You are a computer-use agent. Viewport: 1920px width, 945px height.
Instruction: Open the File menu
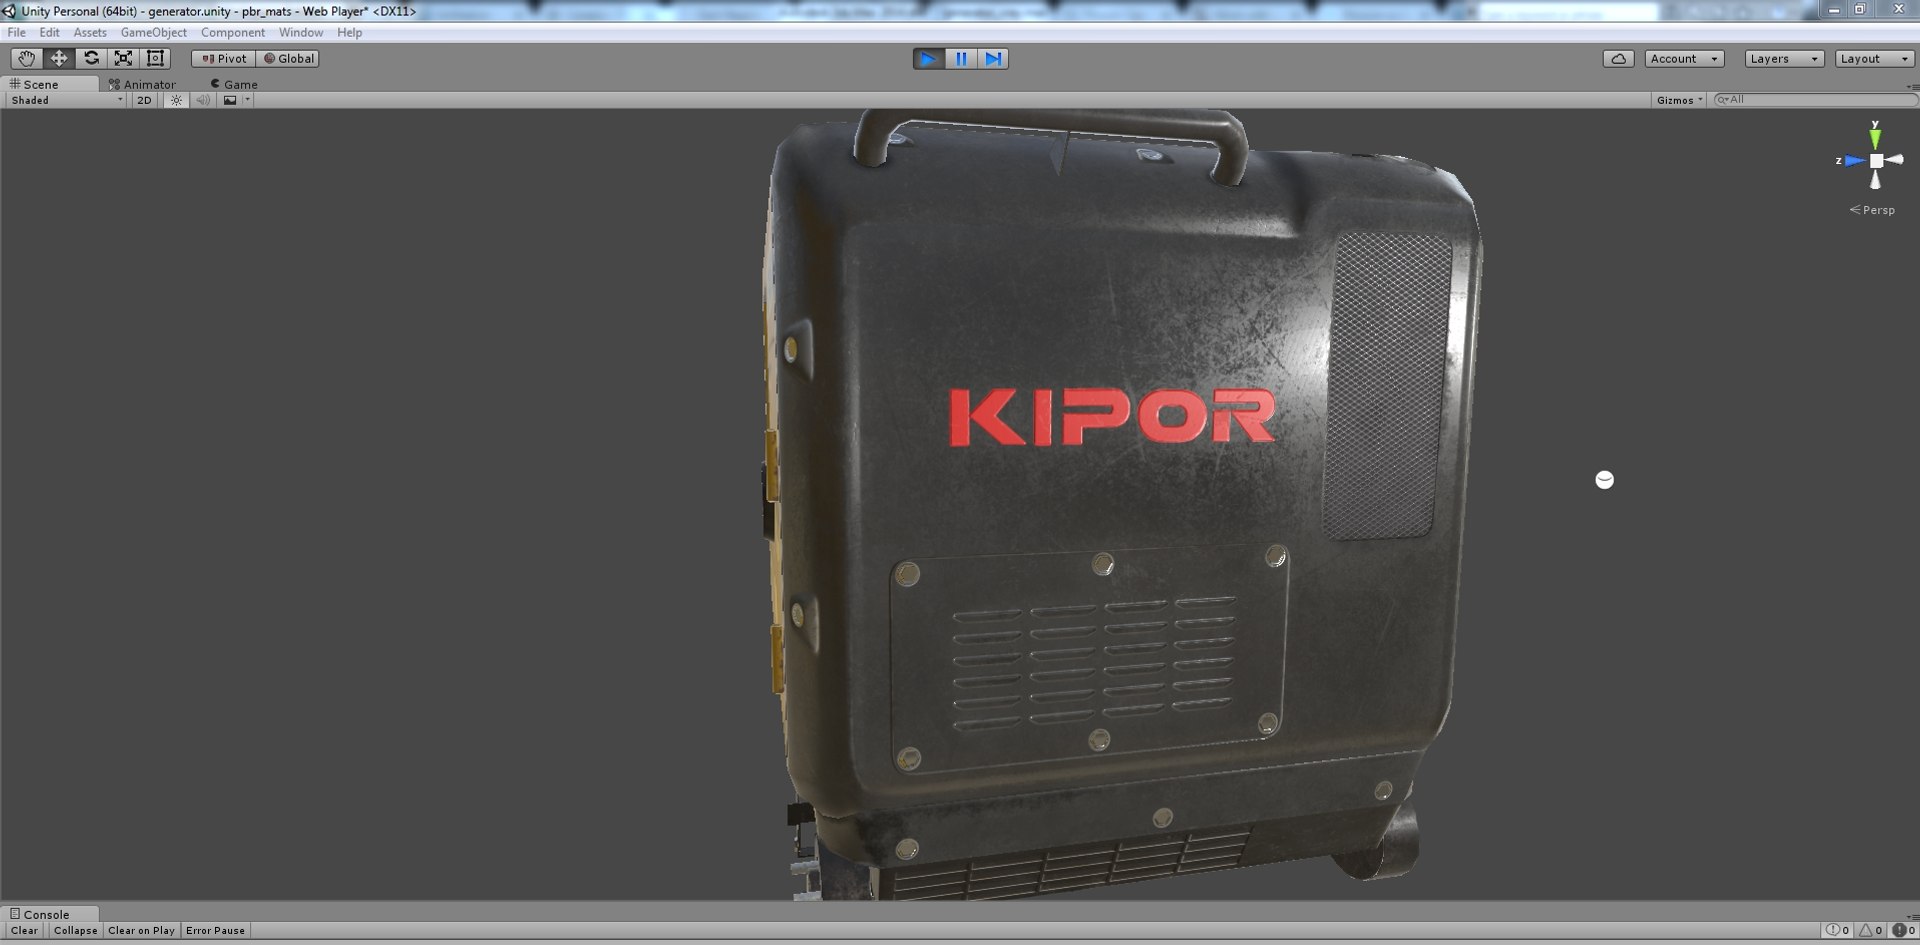coord(16,32)
